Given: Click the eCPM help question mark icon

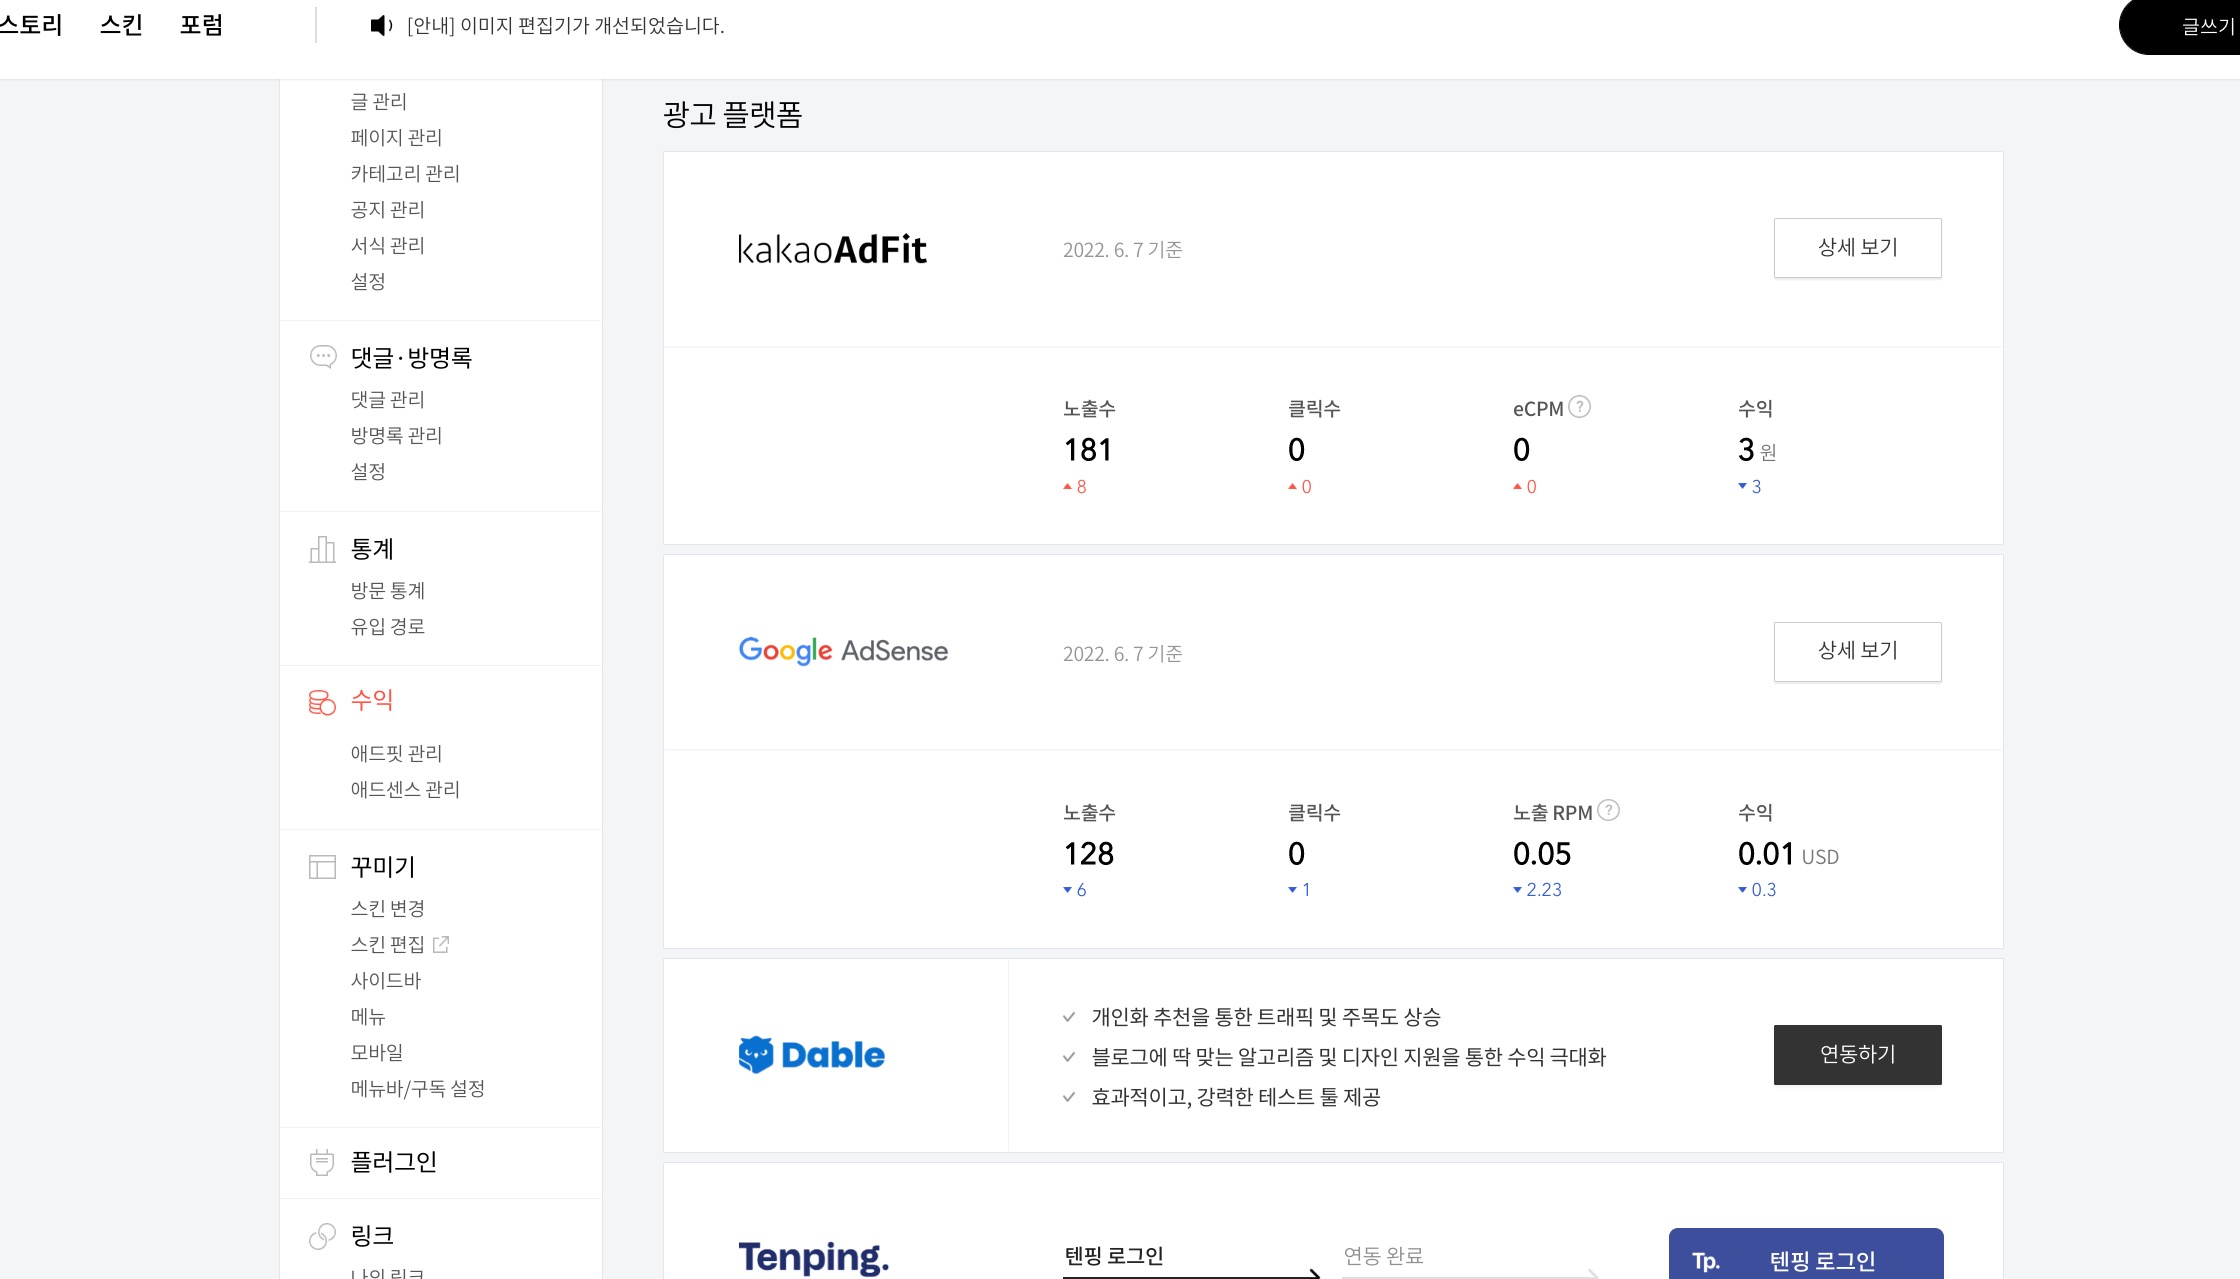Looking at the screenshot, I should tap(1579, 407).
